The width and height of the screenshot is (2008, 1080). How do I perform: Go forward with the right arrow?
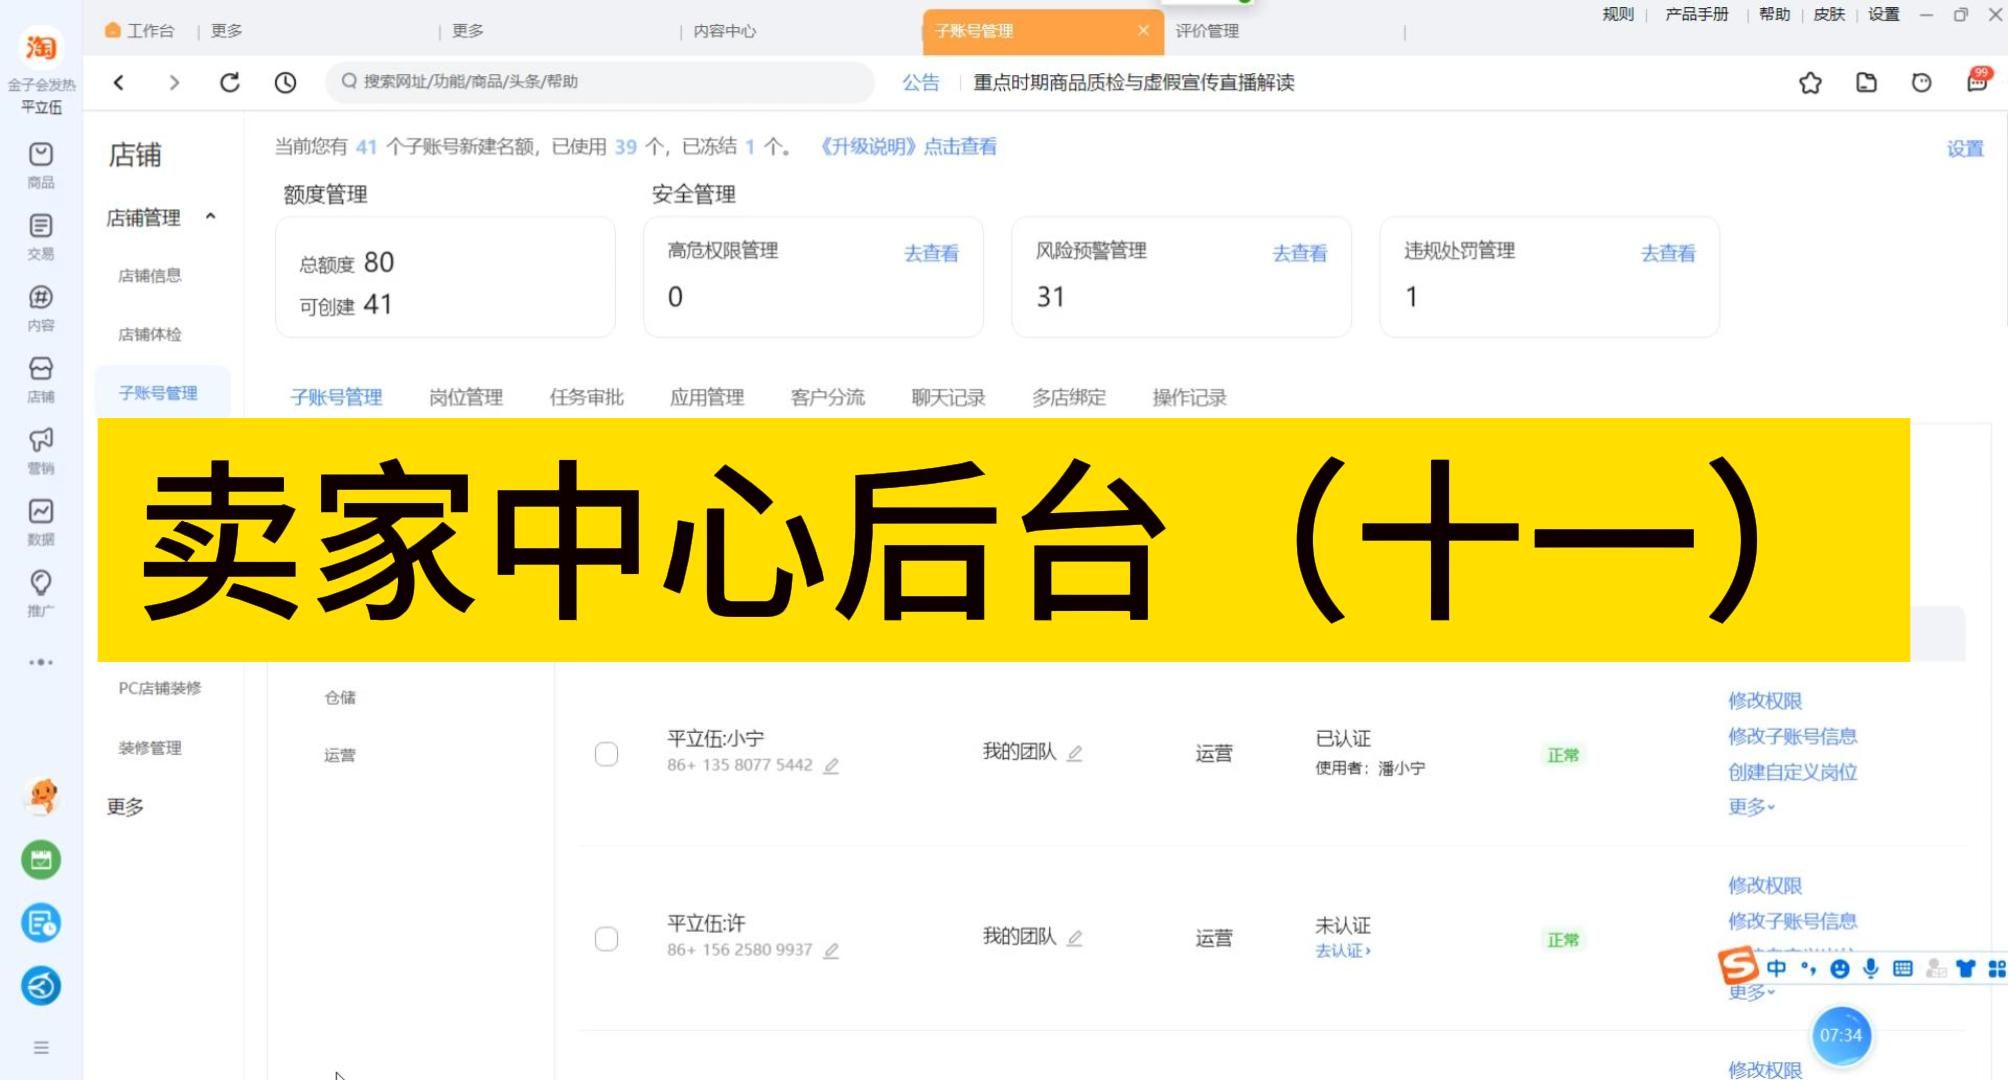click(174, 82)
